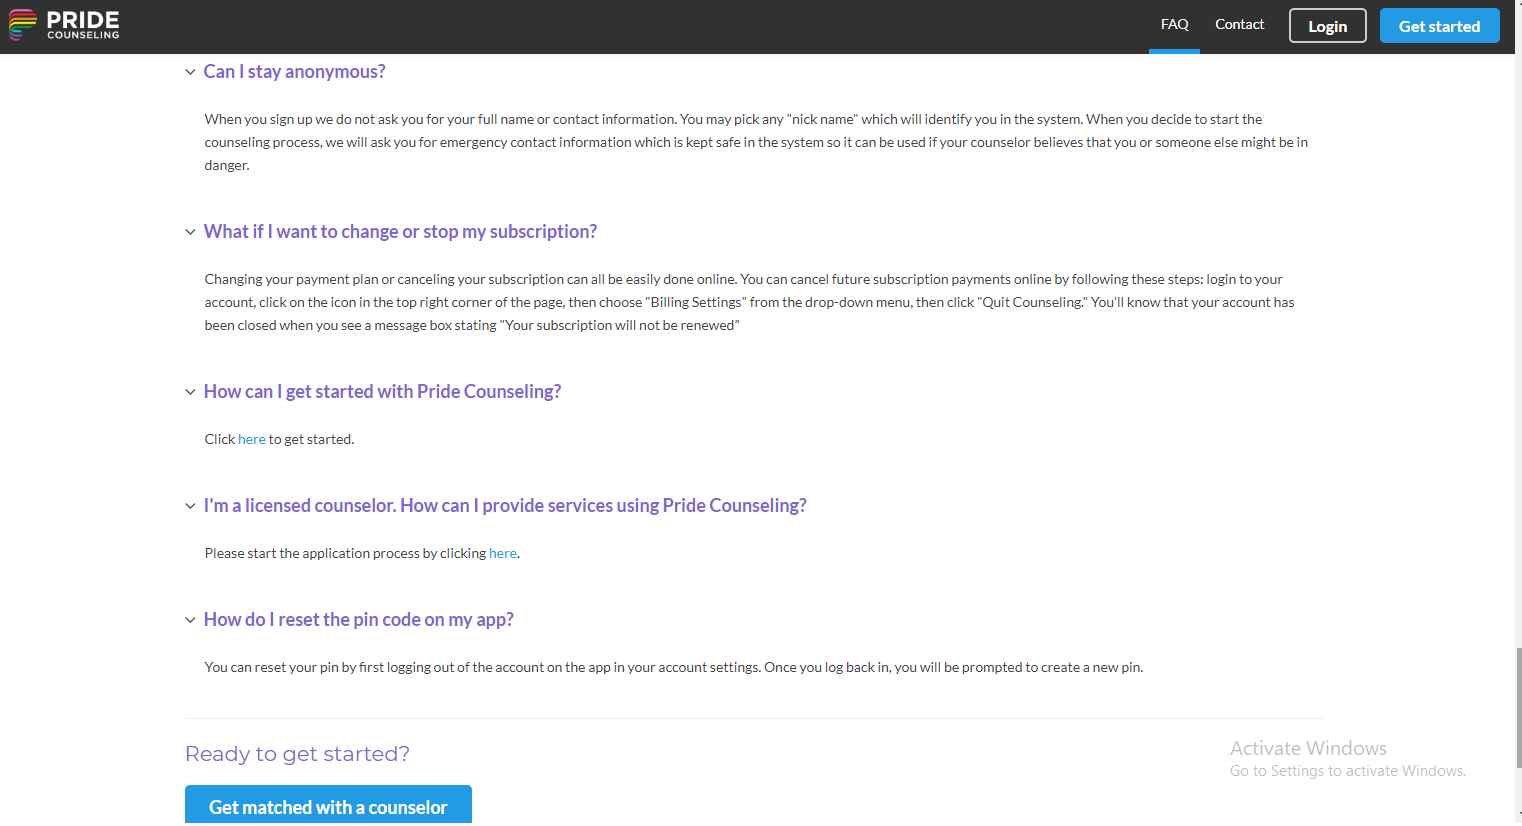Screen dimensions: 1522x826
Task: Click the answer paragraph starting 'When you sign up'
Action: [756, 142]
